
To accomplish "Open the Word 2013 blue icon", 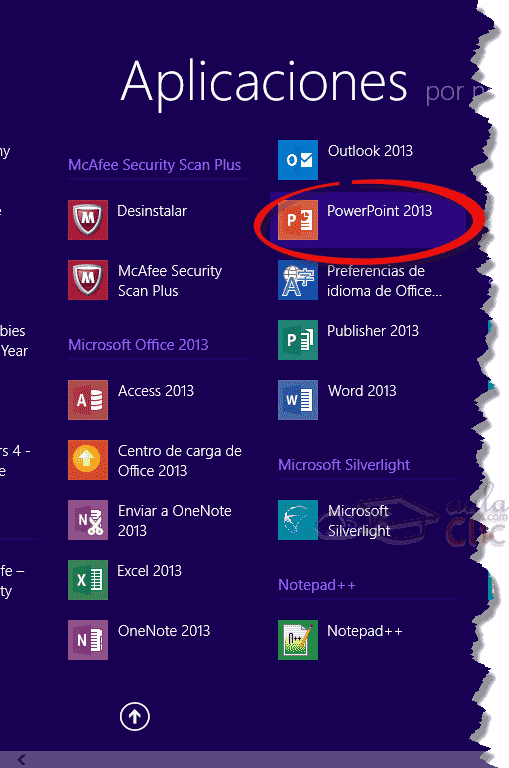I will [298, 400].
